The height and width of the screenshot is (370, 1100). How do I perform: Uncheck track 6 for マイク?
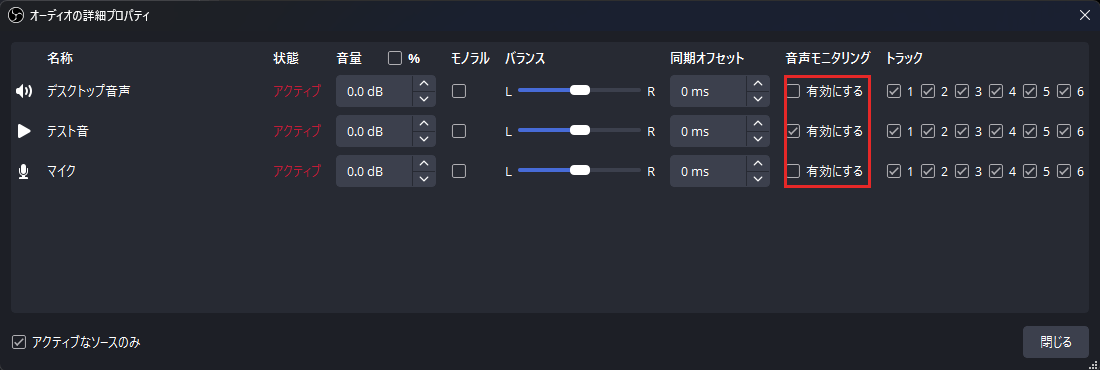(x=1064, y=171)
